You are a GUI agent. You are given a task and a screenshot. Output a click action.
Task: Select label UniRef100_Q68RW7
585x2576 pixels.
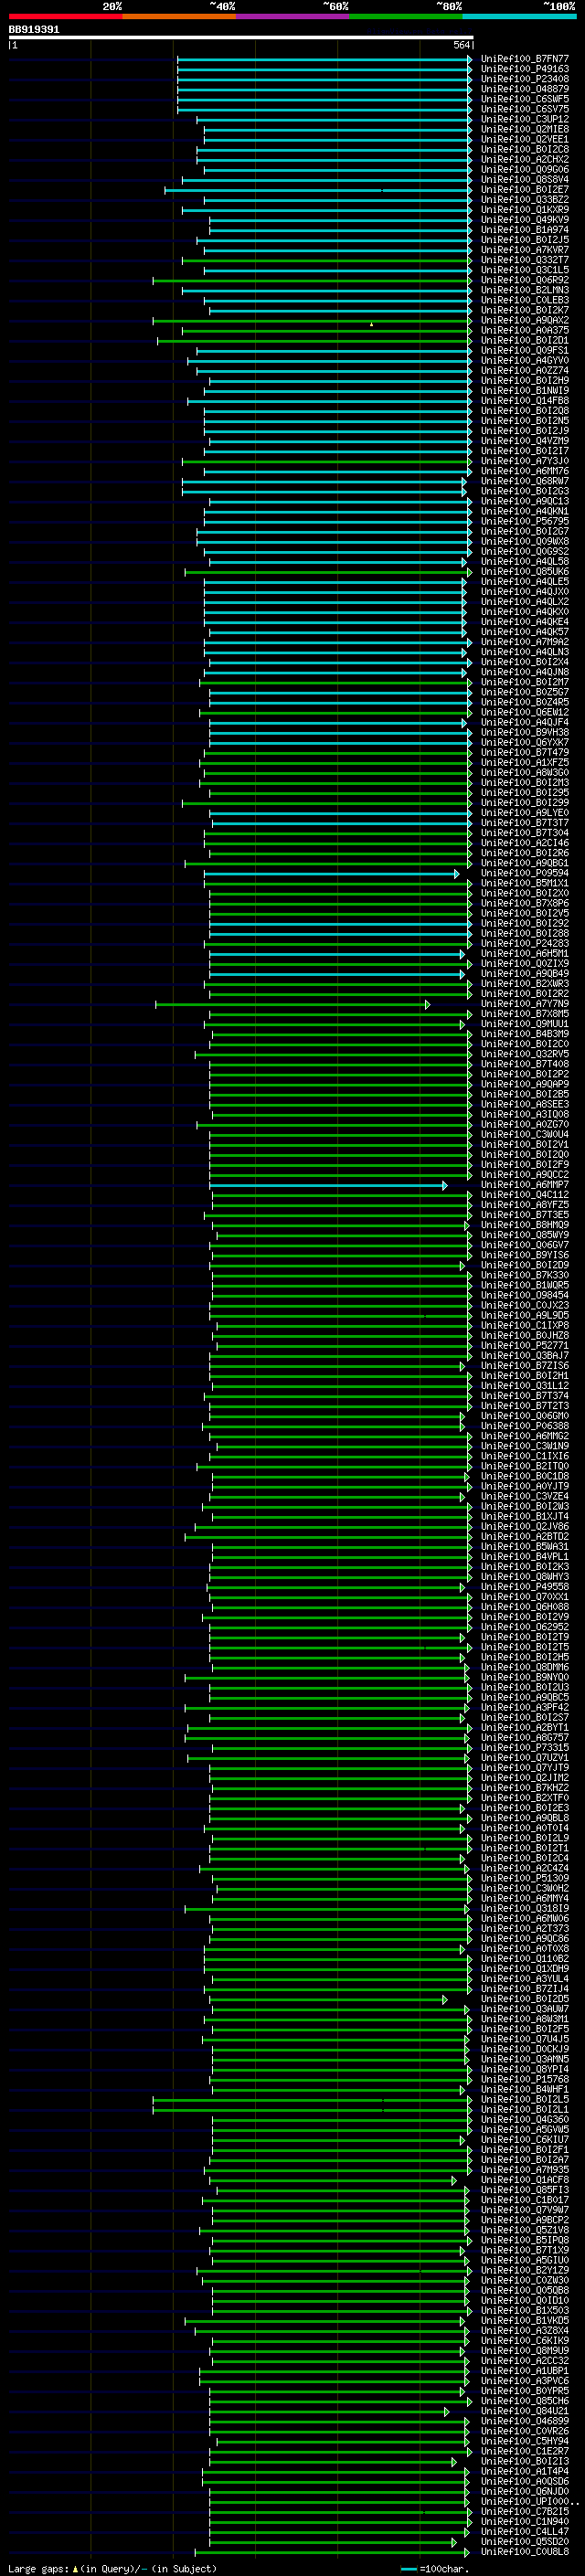coord(525,482)
